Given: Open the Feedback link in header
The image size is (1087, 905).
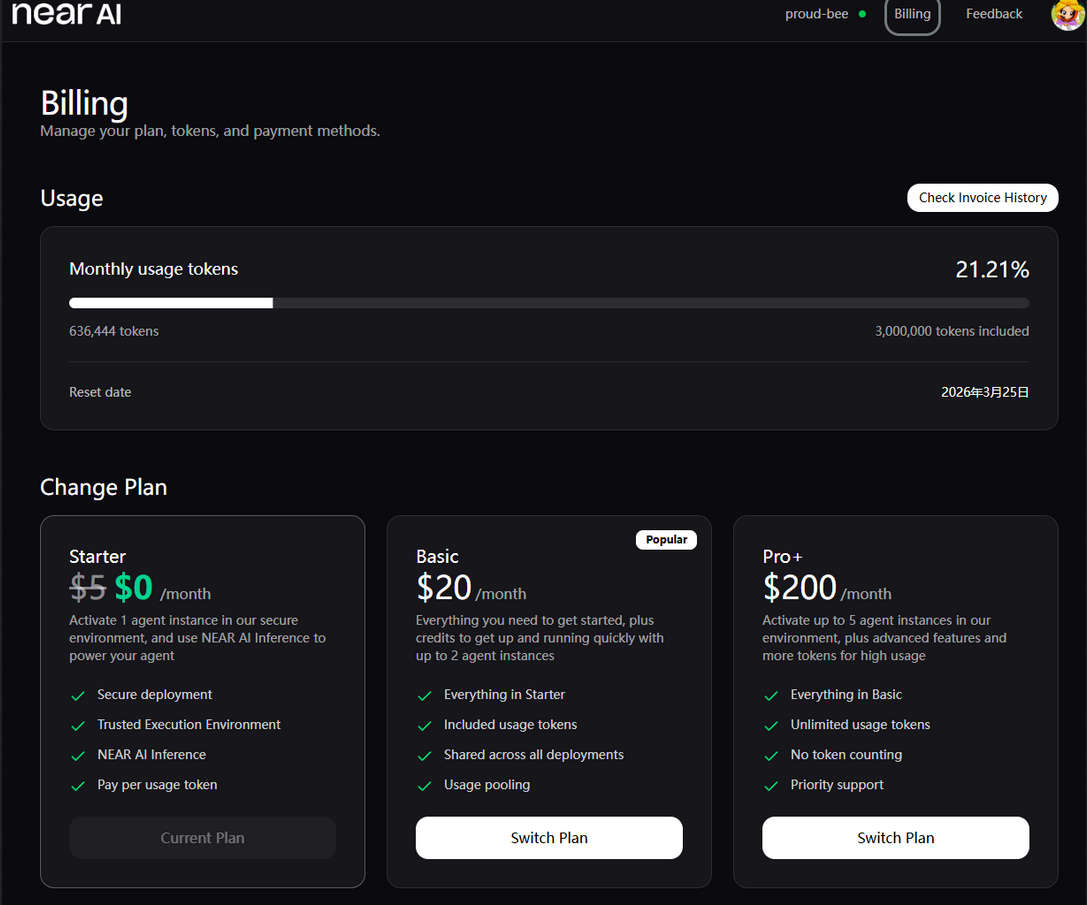Looking at the screenshot, I should (994, 14).
